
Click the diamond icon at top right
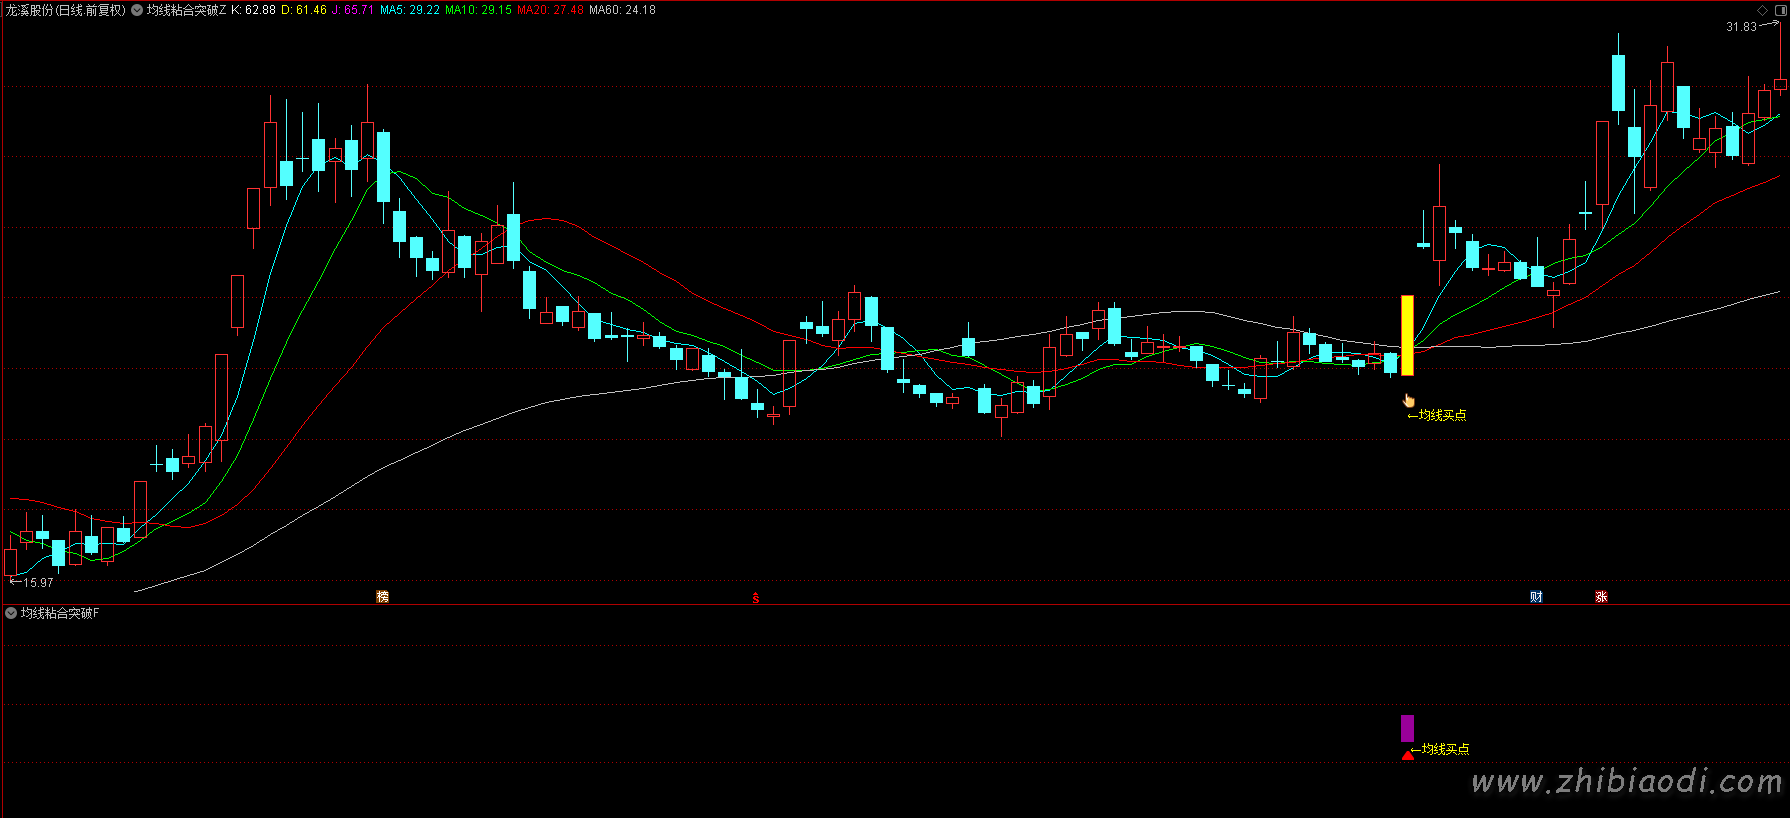click(1762, 10)
